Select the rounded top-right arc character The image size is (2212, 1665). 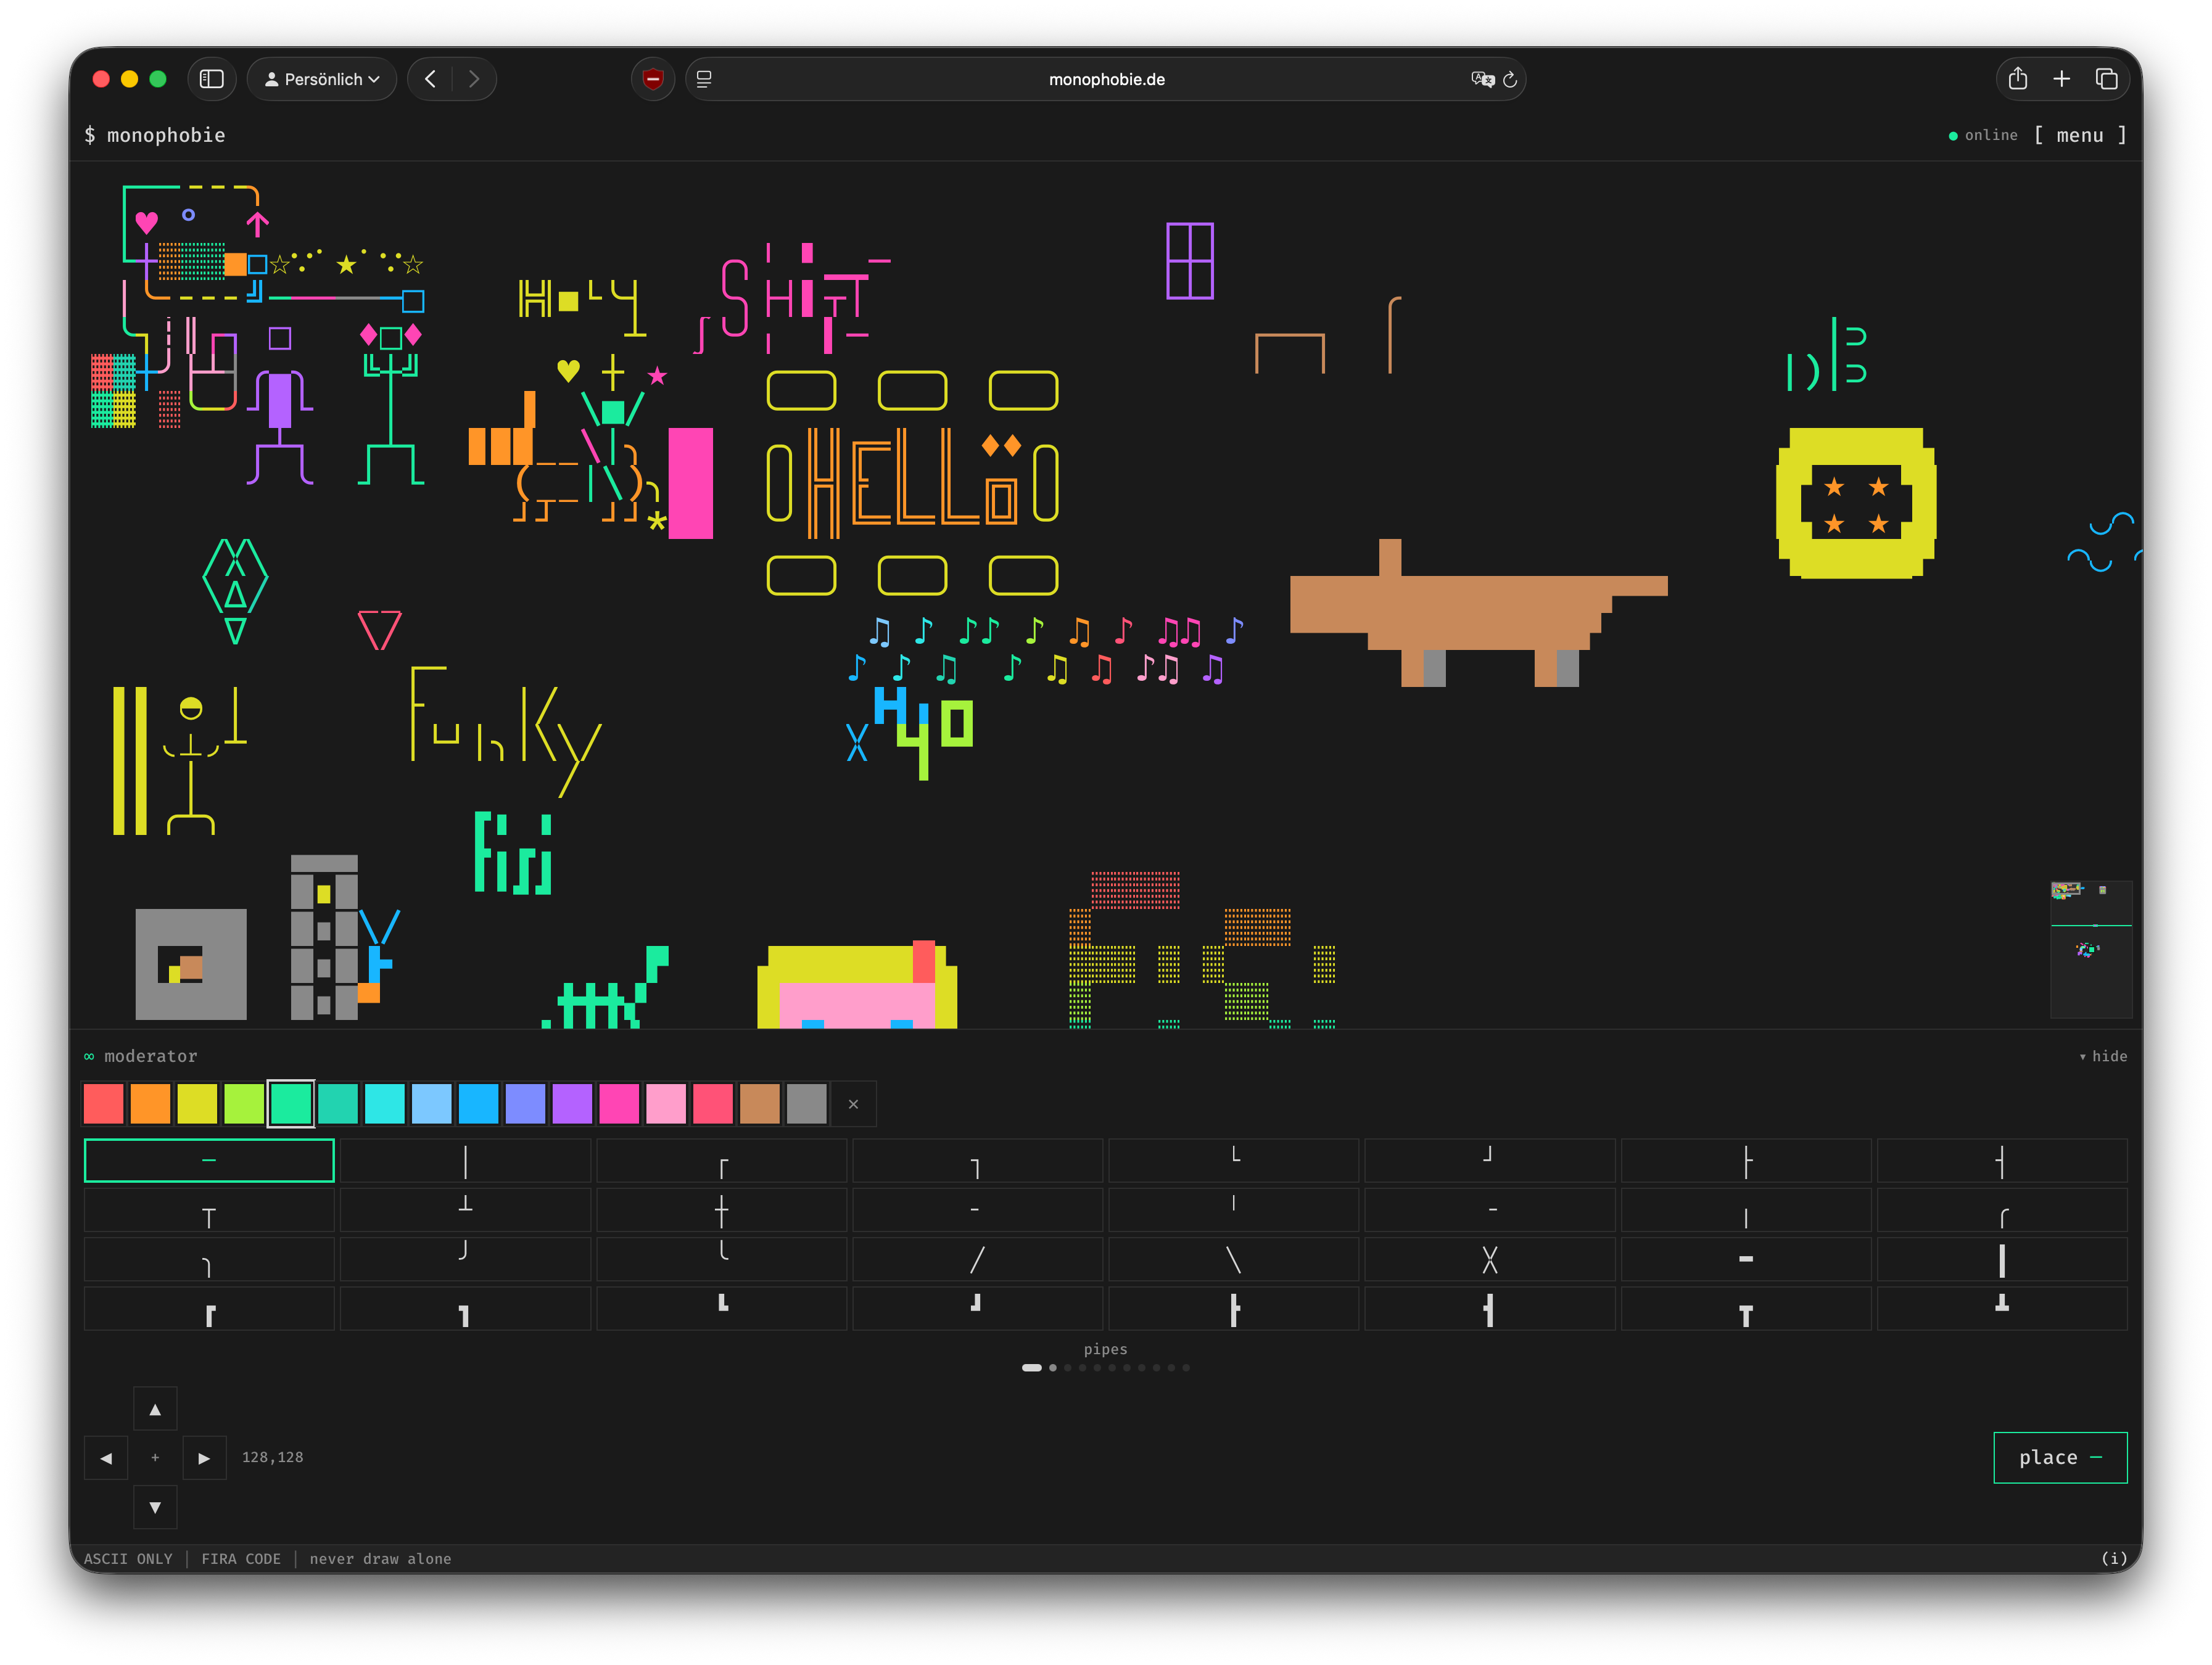point(209,1259)
